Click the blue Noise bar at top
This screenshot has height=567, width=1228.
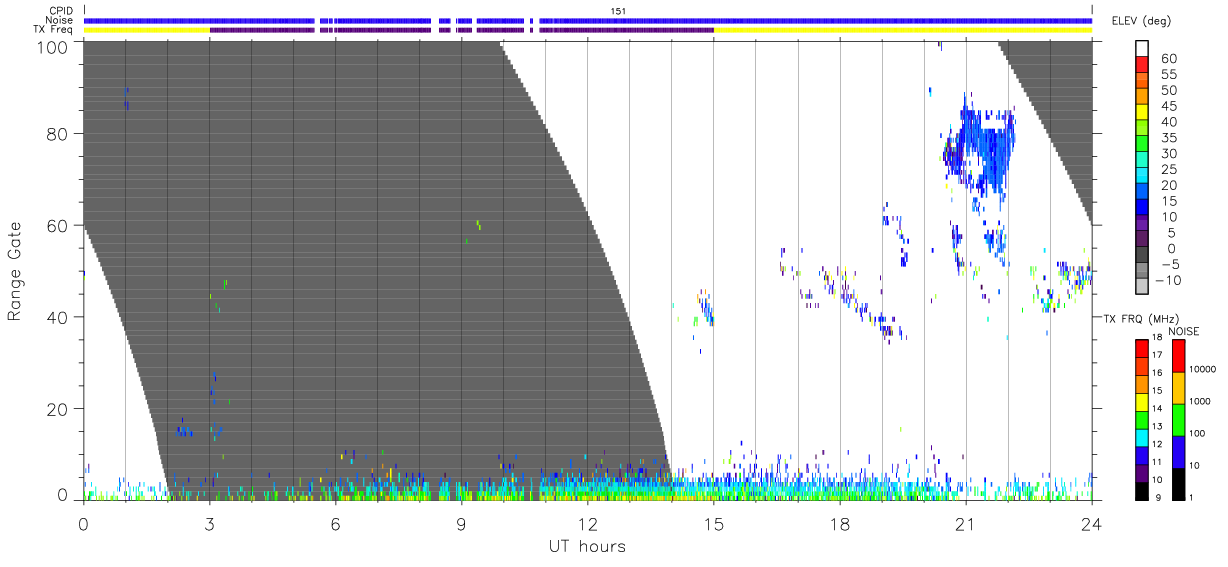click(588, 20)
